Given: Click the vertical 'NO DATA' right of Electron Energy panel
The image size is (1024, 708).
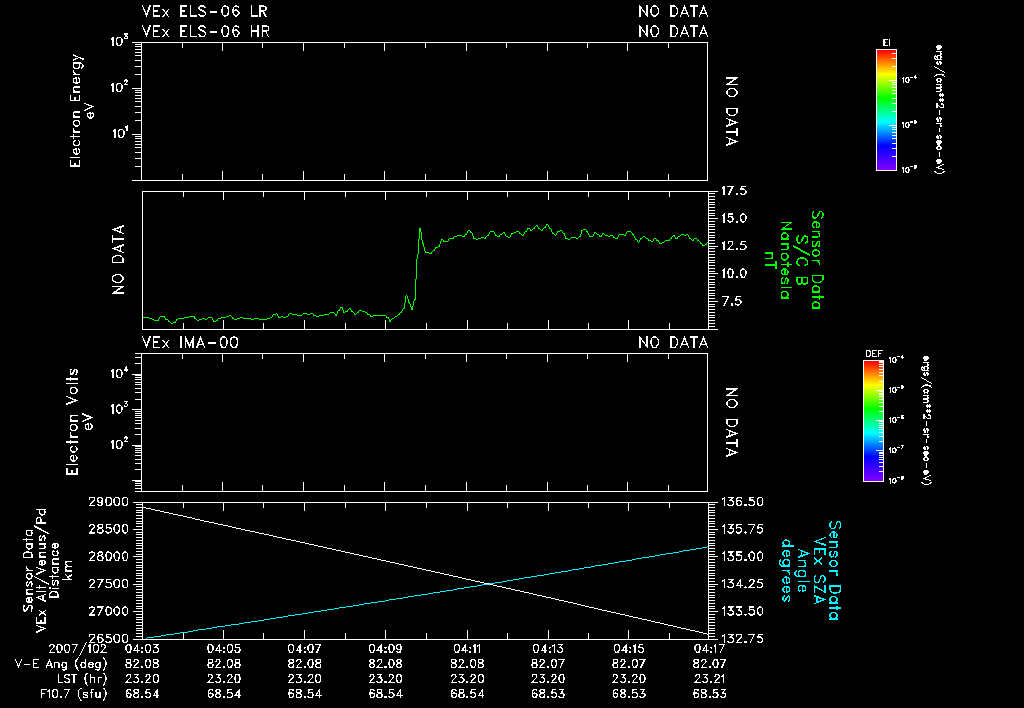Looking at the screenshot, I should pyautogui.click(x=731, y=111).
